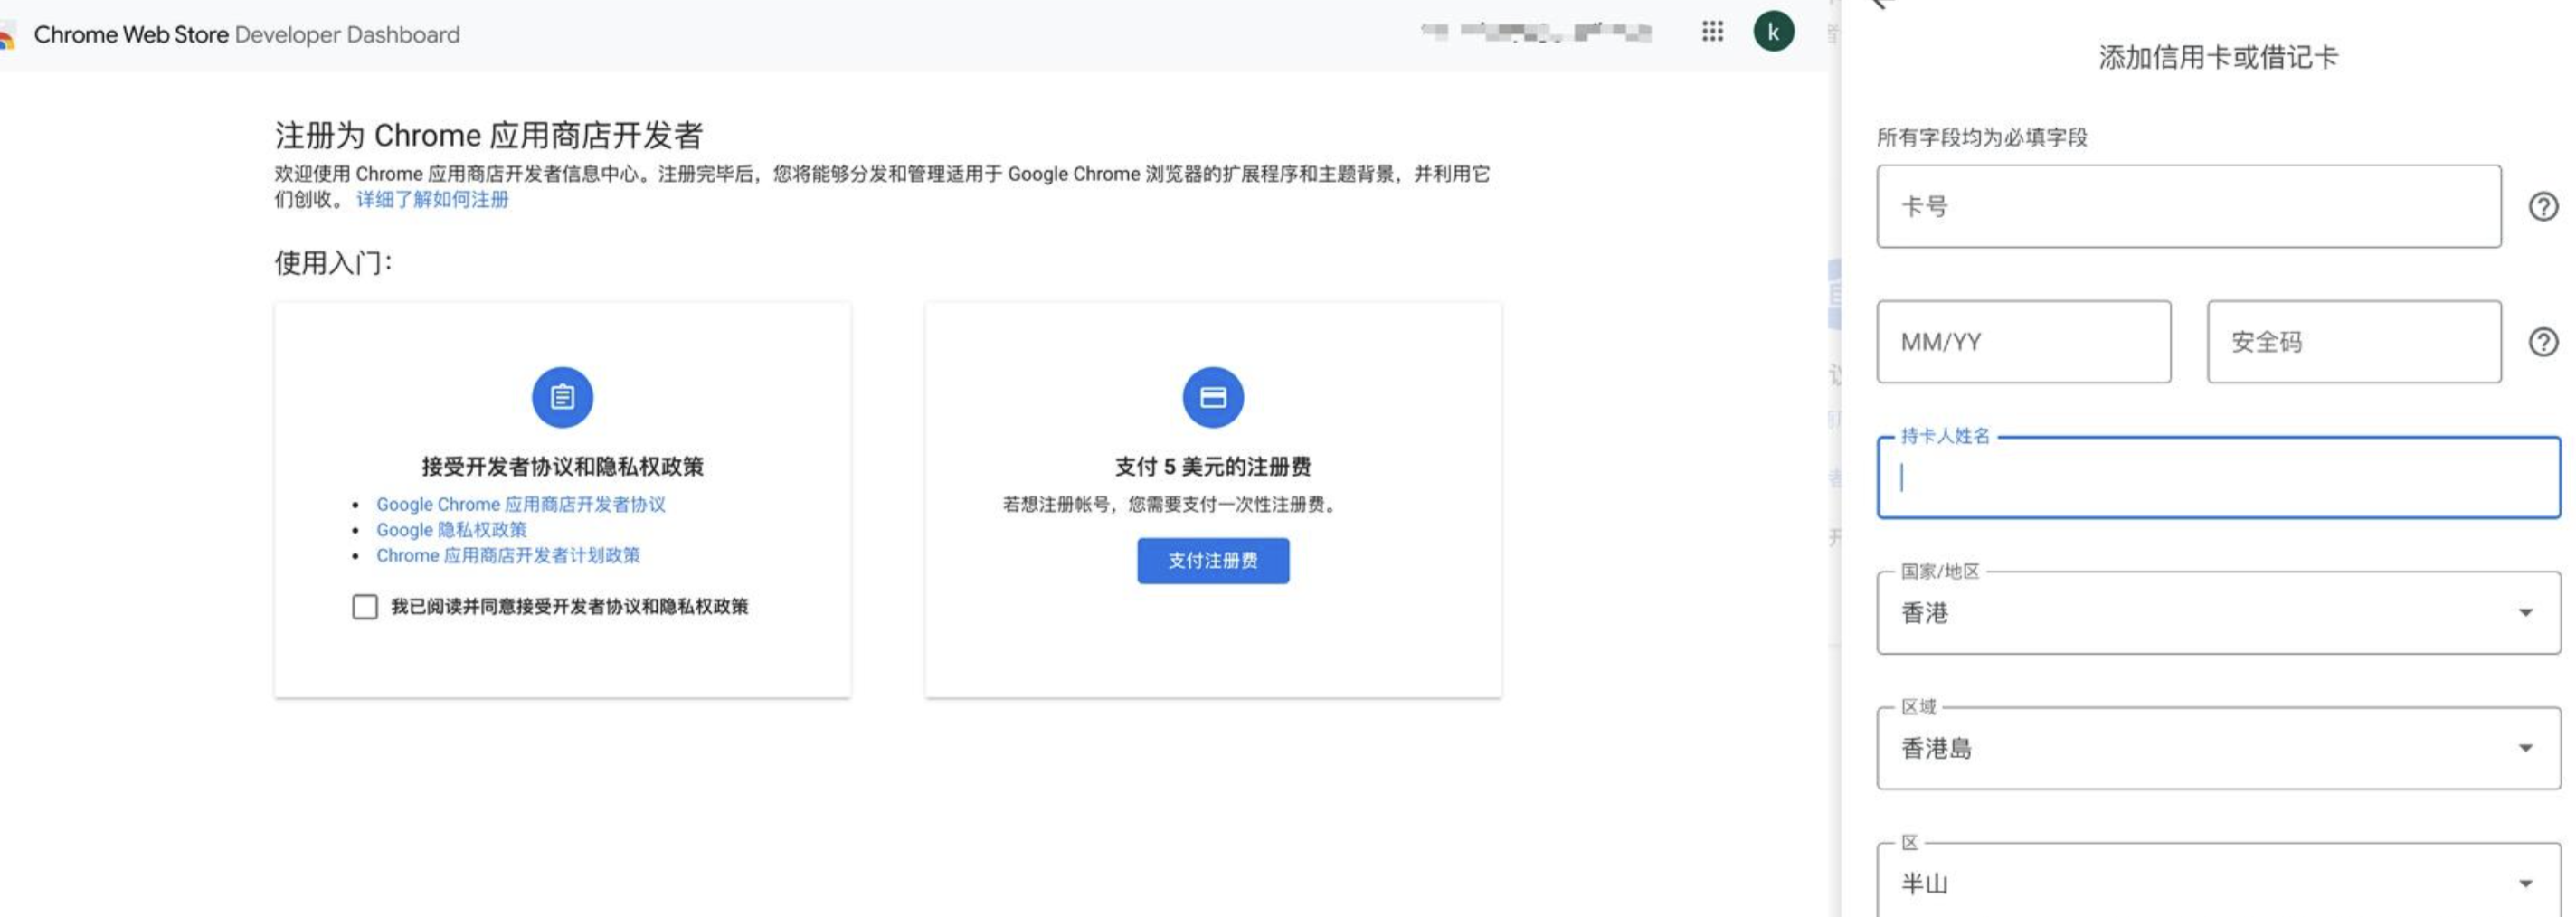Click the 使用入门 heading

click(x=333, y=263)
